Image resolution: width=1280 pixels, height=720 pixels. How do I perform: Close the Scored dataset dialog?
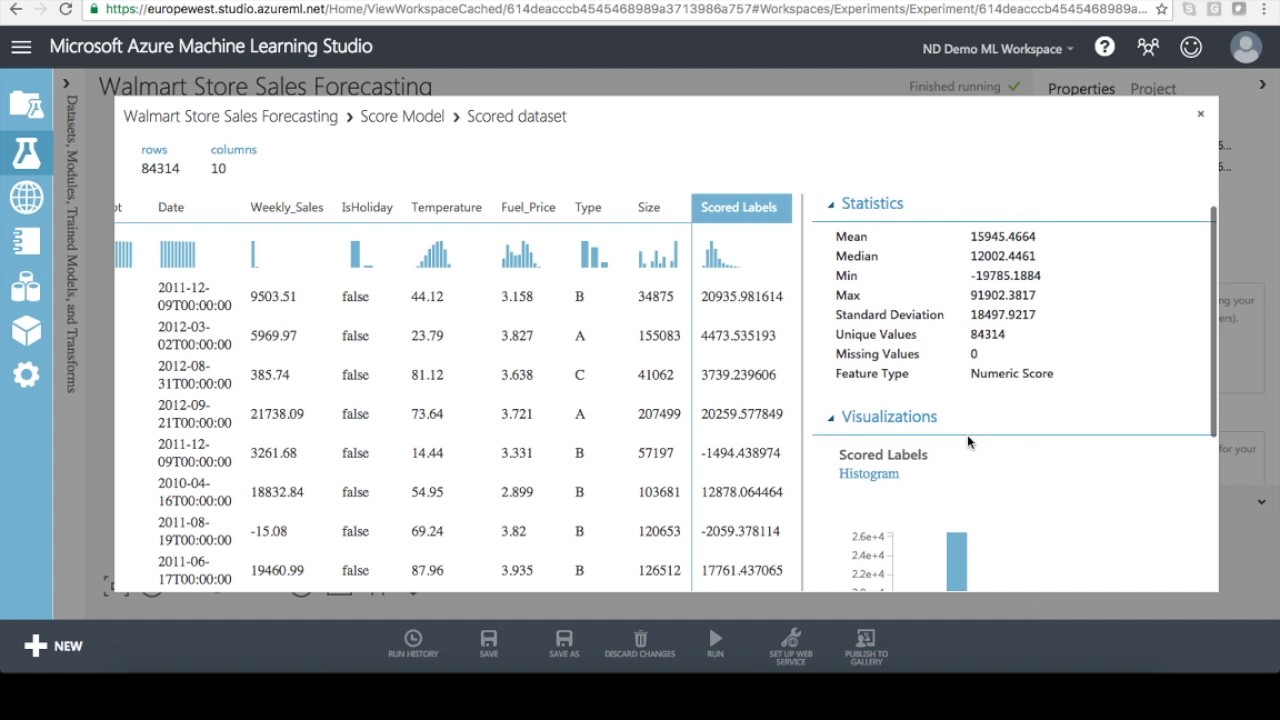click(1201, 114)
